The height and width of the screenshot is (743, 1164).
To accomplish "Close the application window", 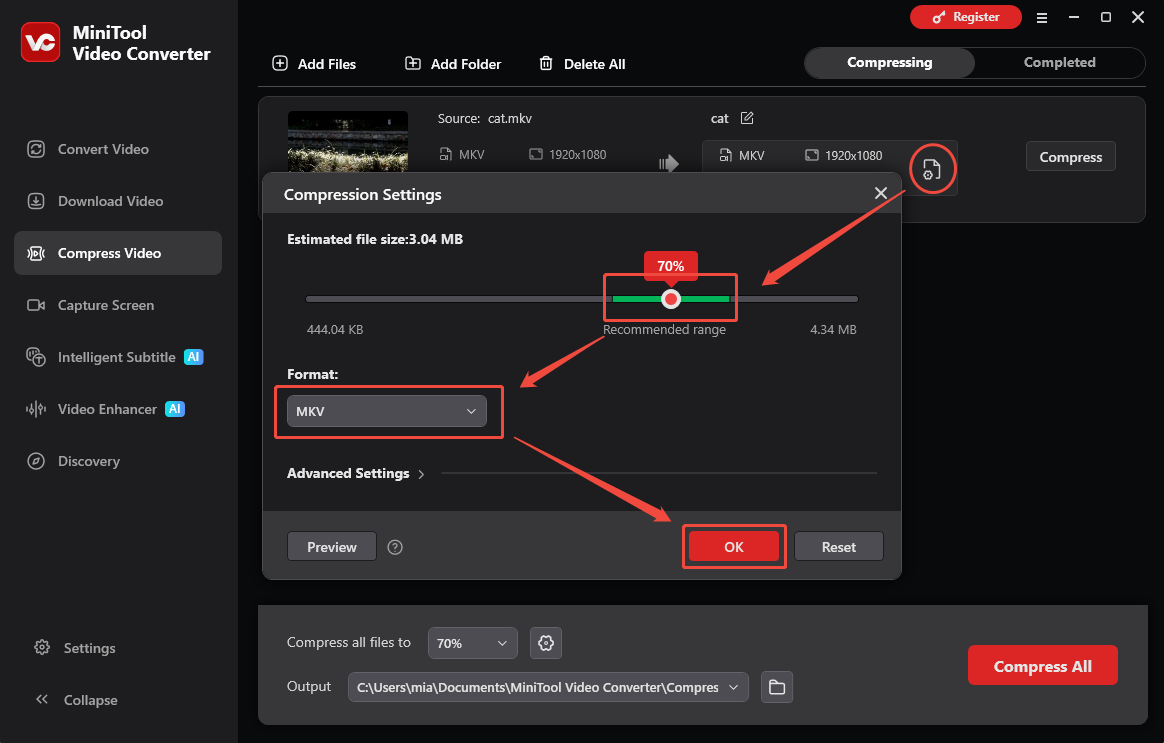I will [x=1137, y=17].
